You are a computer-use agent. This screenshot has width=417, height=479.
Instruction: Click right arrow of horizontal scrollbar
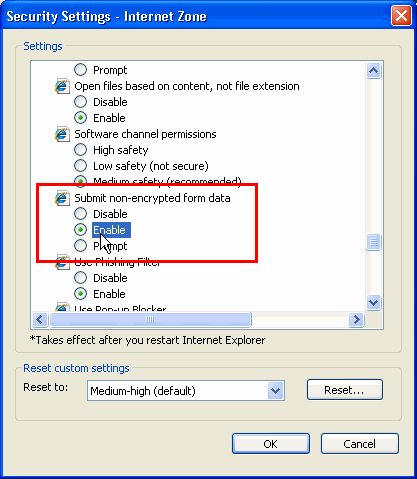click(356, 320)
